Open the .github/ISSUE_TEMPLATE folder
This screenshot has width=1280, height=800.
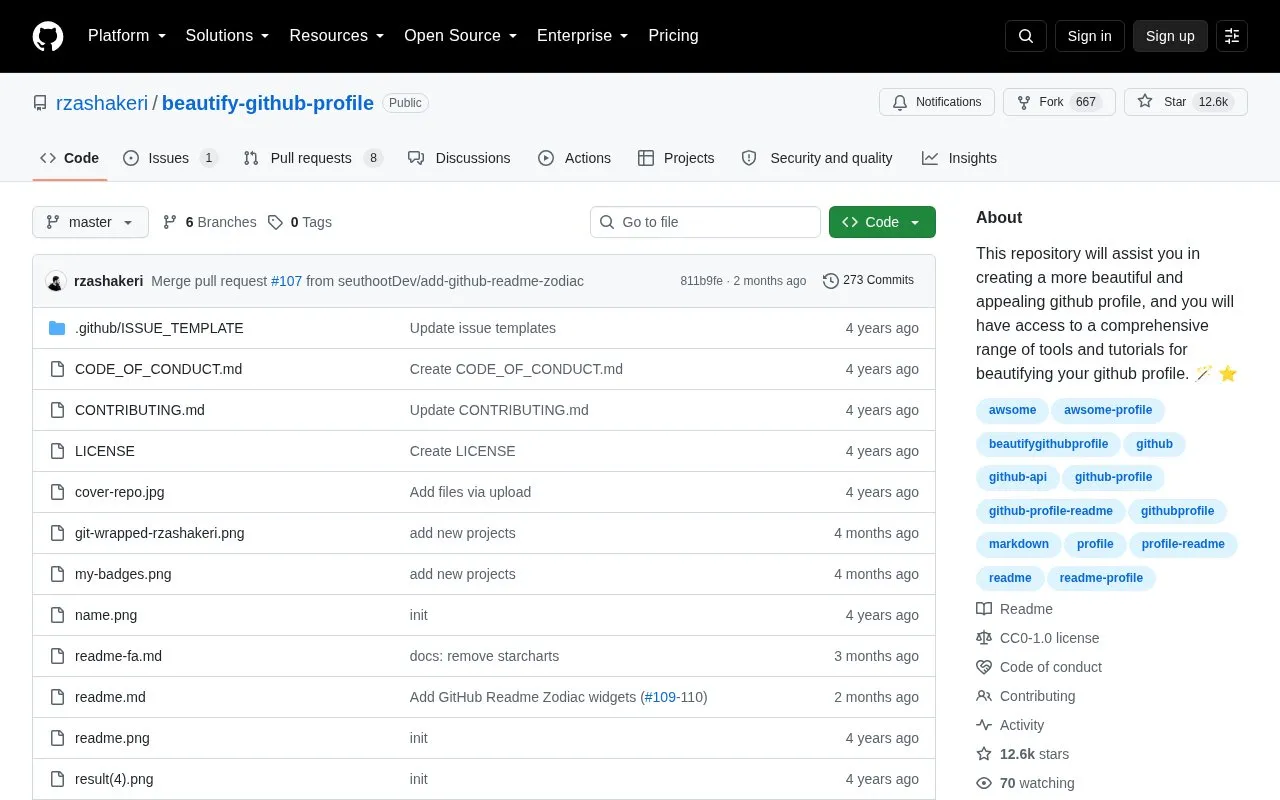(159, 328)
